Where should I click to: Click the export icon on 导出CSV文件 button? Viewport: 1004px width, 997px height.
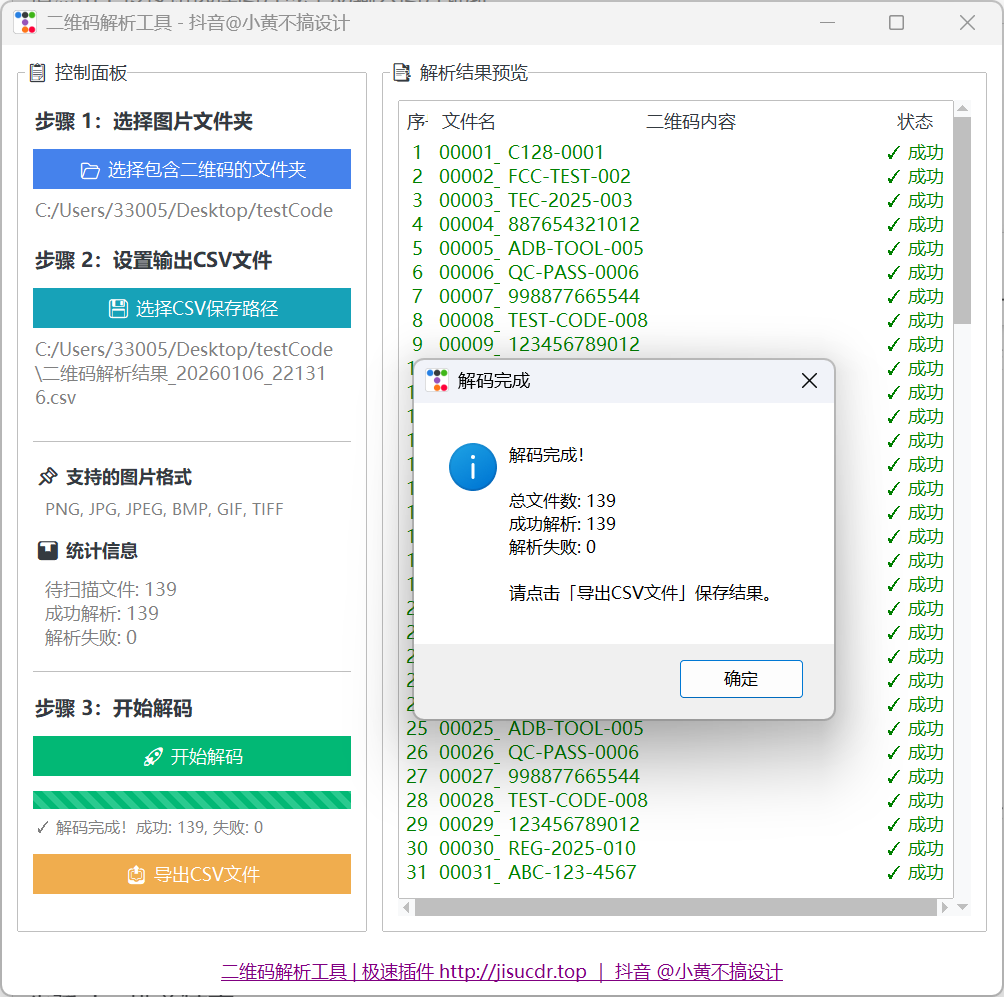[x=136, y=874]
